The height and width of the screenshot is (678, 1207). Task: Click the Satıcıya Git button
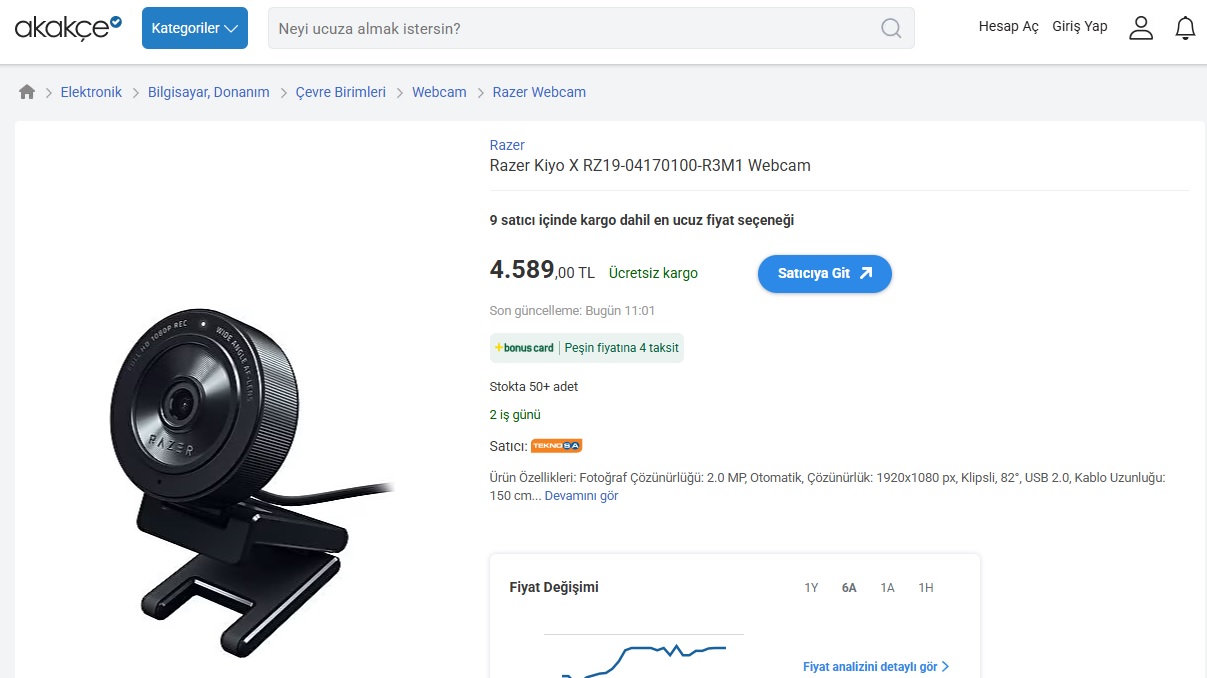tap(825, 273)
